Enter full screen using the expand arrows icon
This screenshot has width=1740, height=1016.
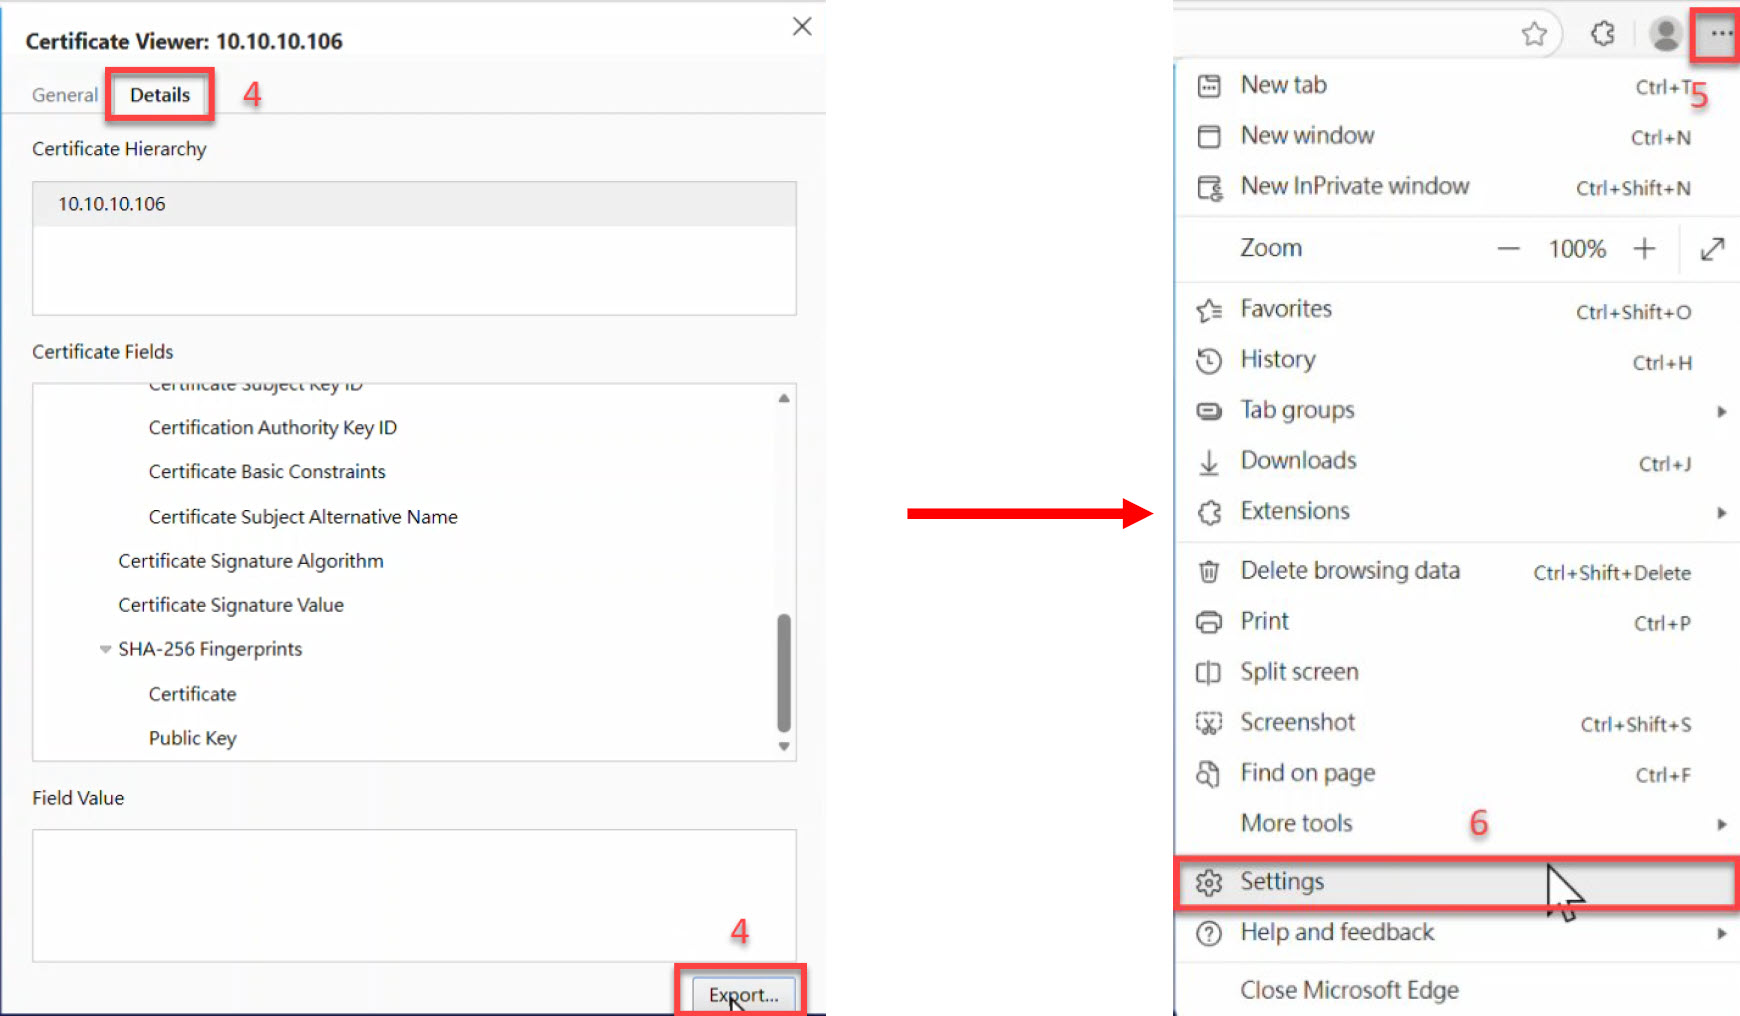[1712, 249]
